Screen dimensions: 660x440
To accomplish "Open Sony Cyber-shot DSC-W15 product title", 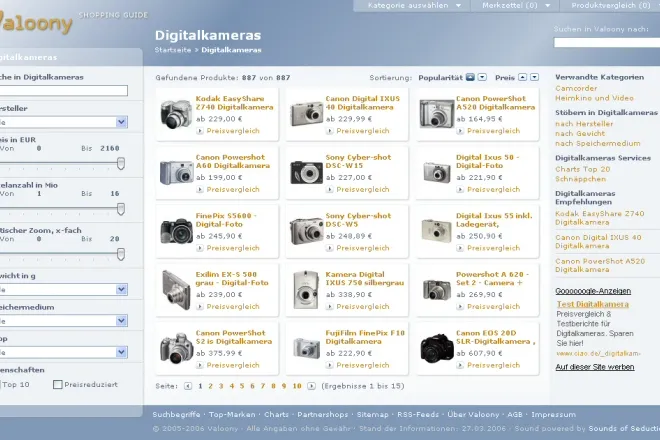I will (358, 161).
